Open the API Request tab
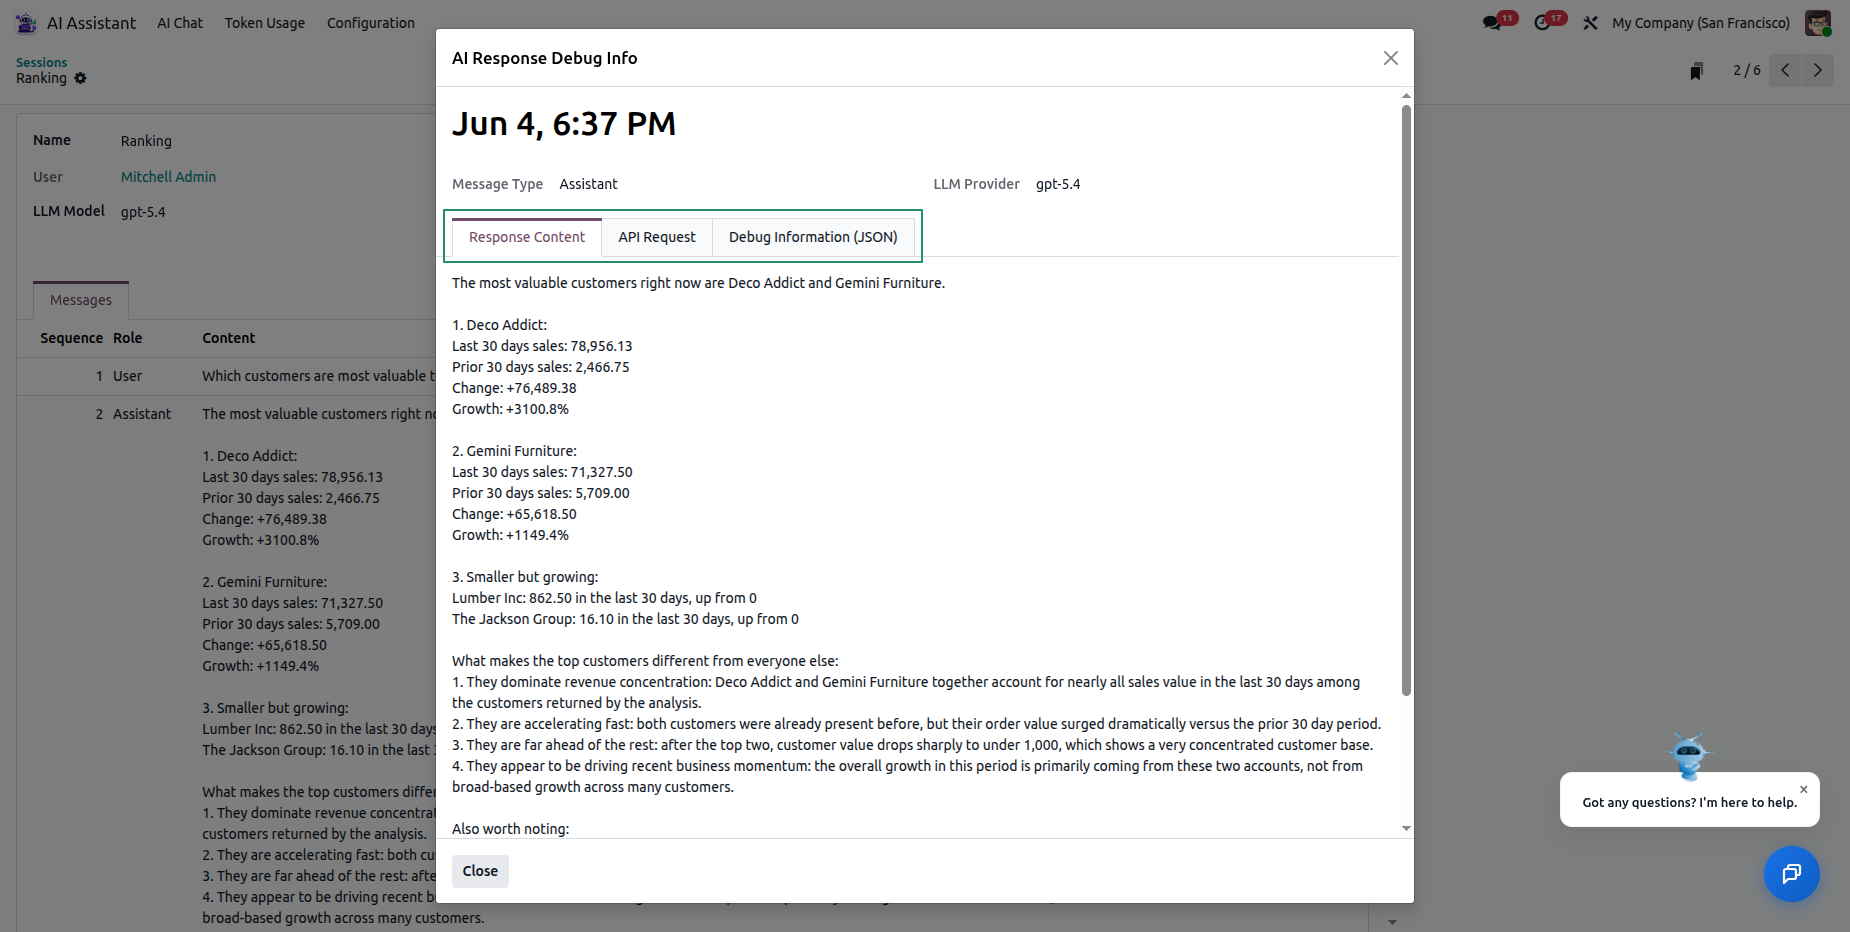This screenshot has height=932, width=1850. 656,237
